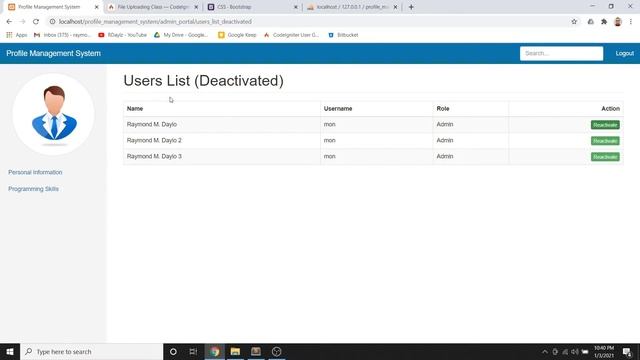Open the Bitbucket bookmark
This screenshot has height=360, width=640.
pyautogui.click(x=343, y=35)
